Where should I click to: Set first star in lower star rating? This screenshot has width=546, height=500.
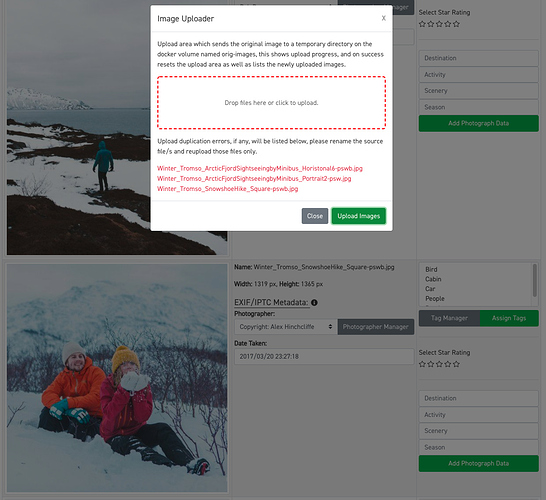pyautogui.click(x=422, y=364)
